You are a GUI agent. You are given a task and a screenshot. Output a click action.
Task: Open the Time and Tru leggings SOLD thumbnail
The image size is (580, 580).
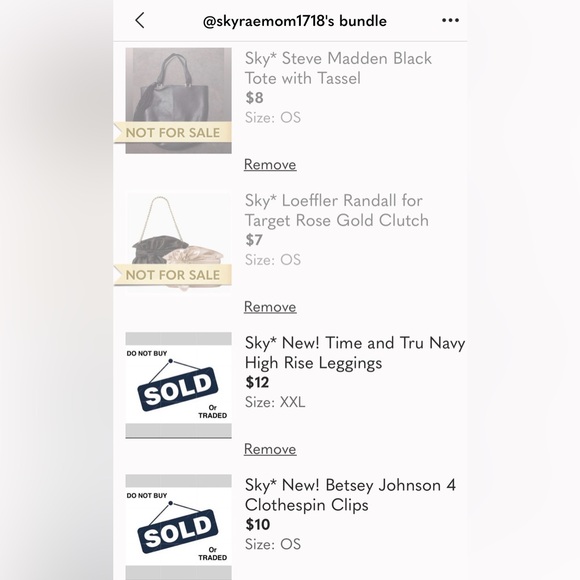pos(178,385)
